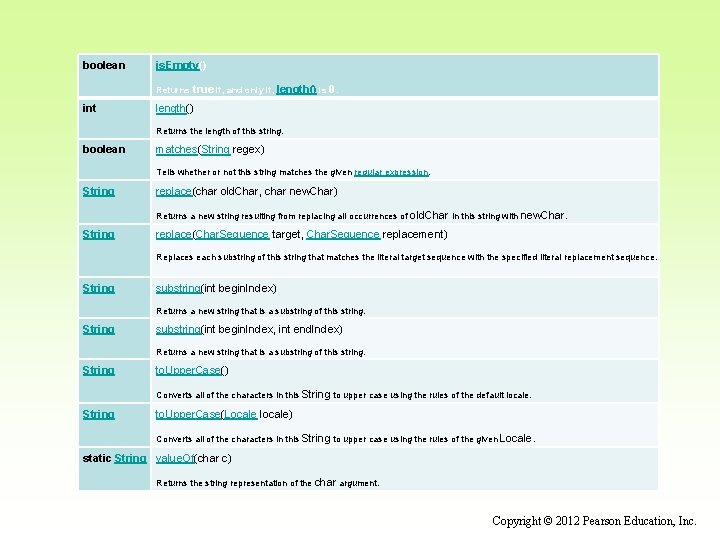Follow the regular expression link
The width and height of the screenshot is (720, 540).
(391, 172)
